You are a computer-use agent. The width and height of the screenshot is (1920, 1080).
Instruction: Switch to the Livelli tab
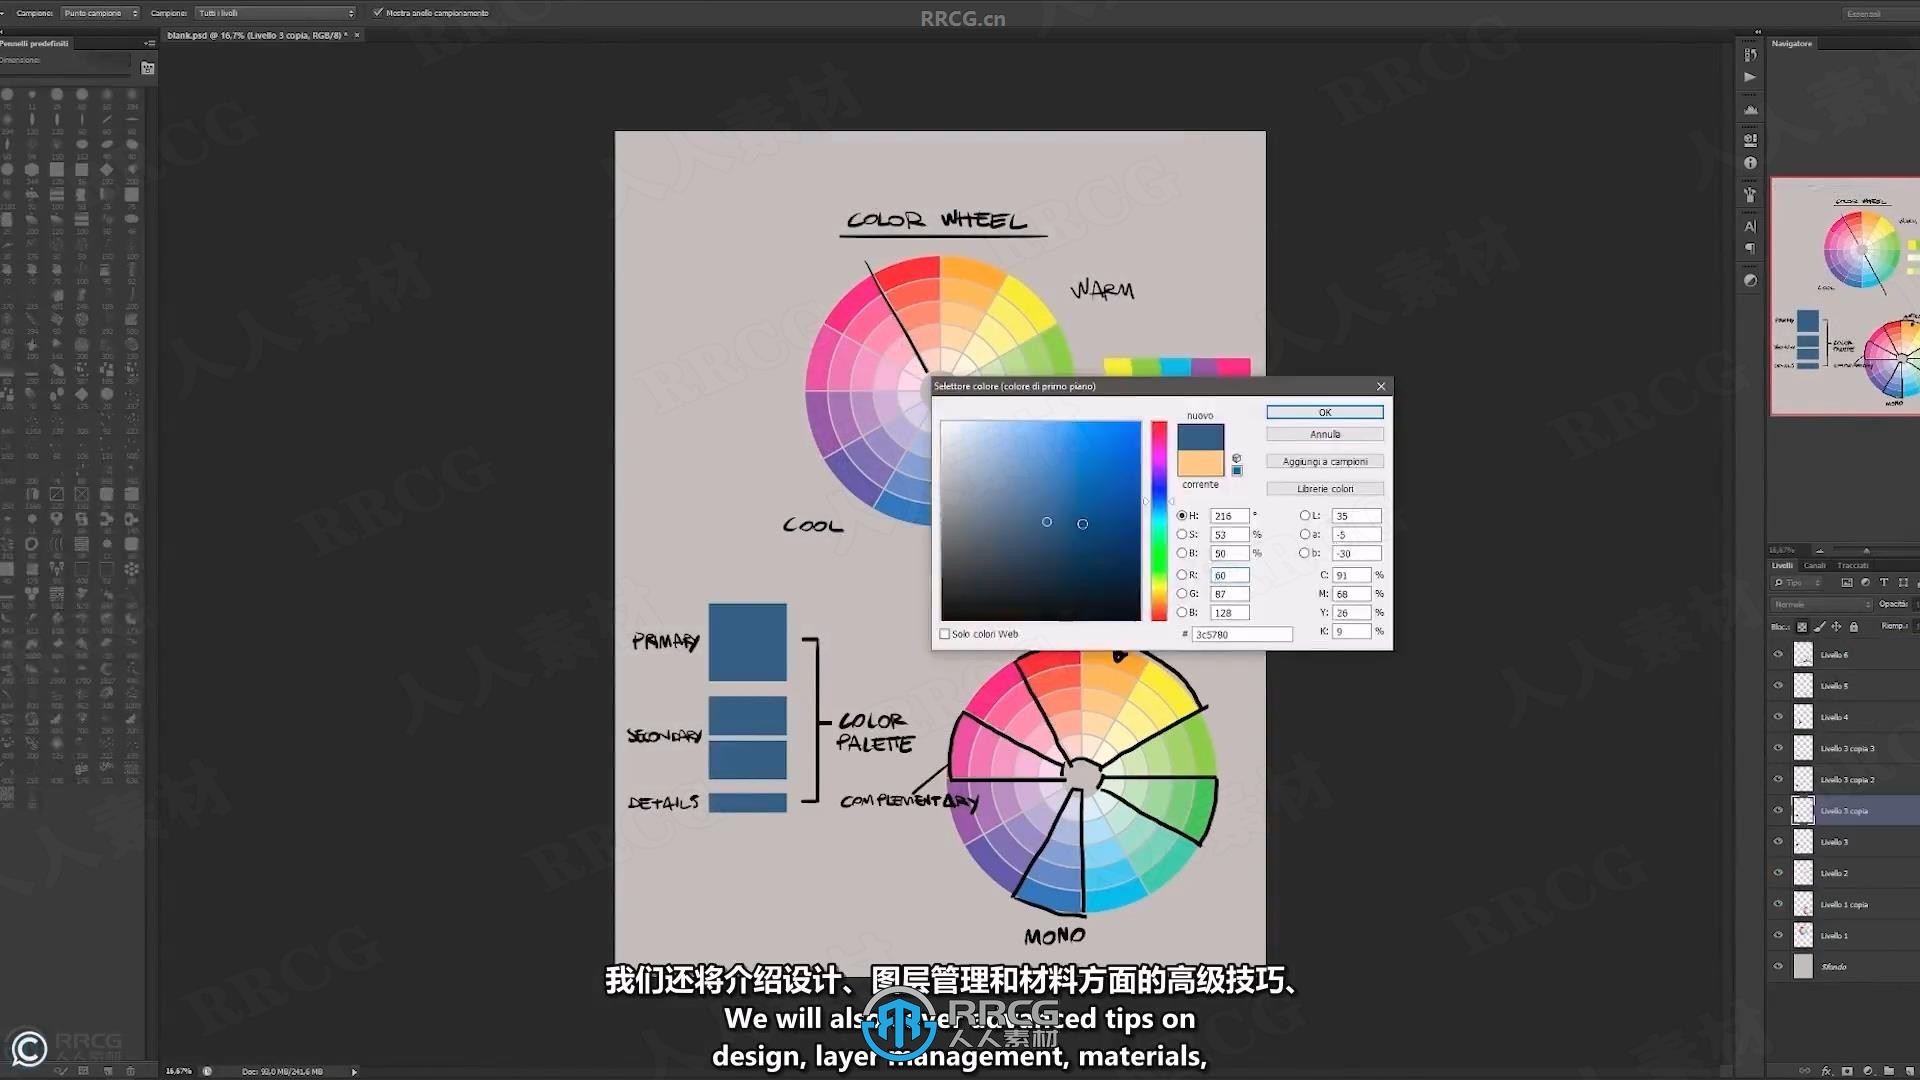[x=1783, y=566]
